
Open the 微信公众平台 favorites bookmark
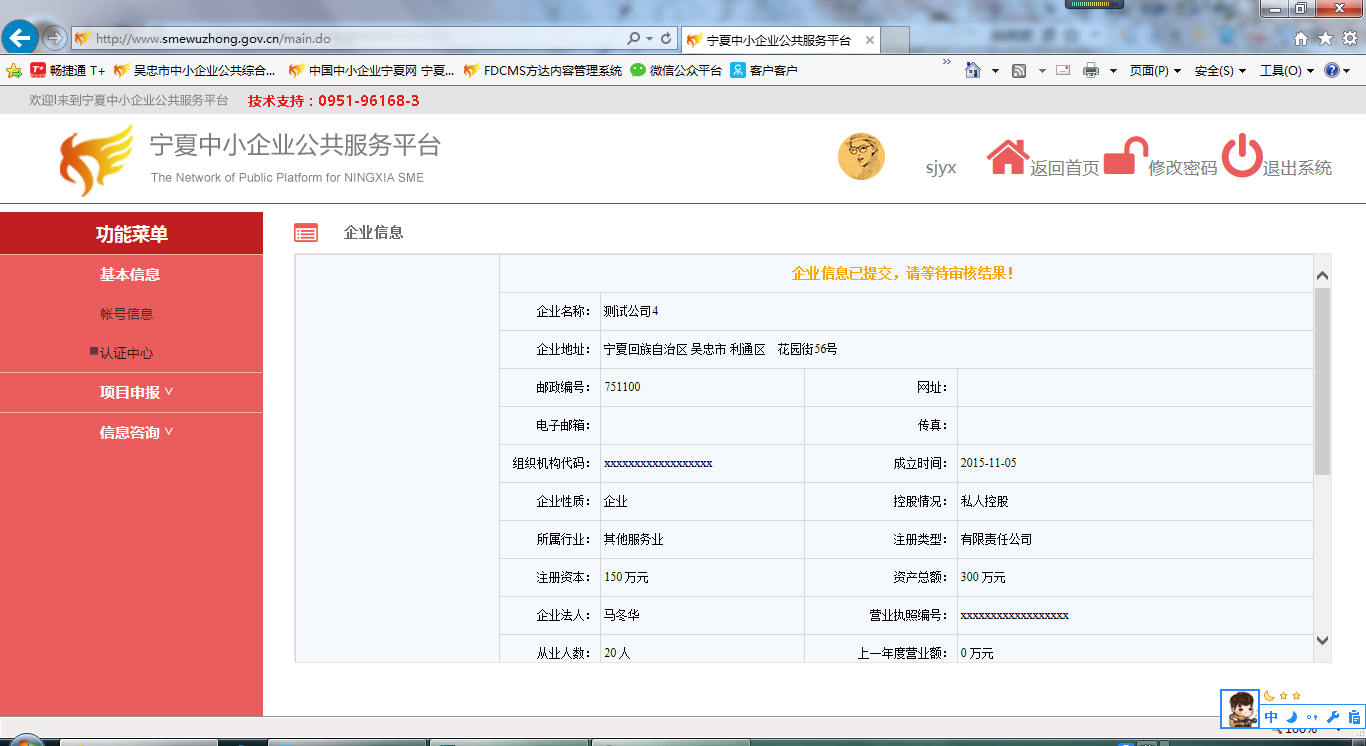click(676, 71)
